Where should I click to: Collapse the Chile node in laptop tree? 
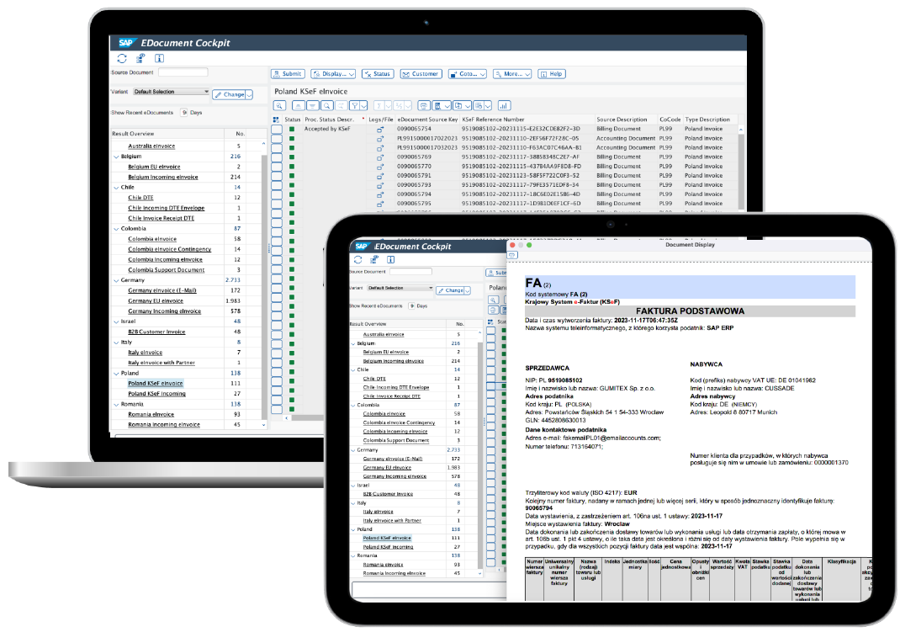(x=117, y=188)
